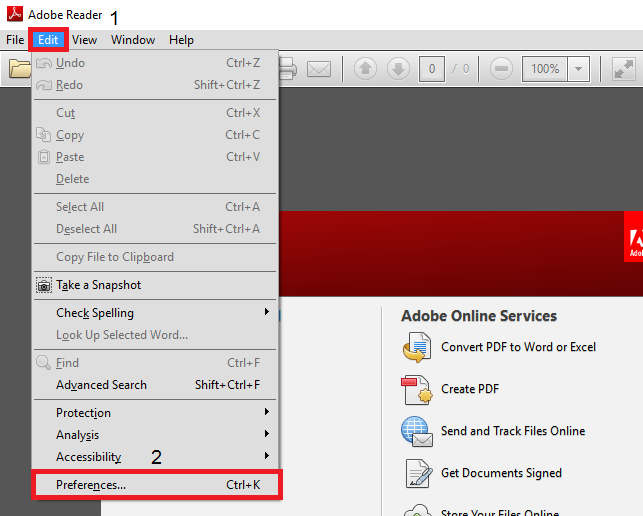Click the zoom out minus button

coord(501,68)
